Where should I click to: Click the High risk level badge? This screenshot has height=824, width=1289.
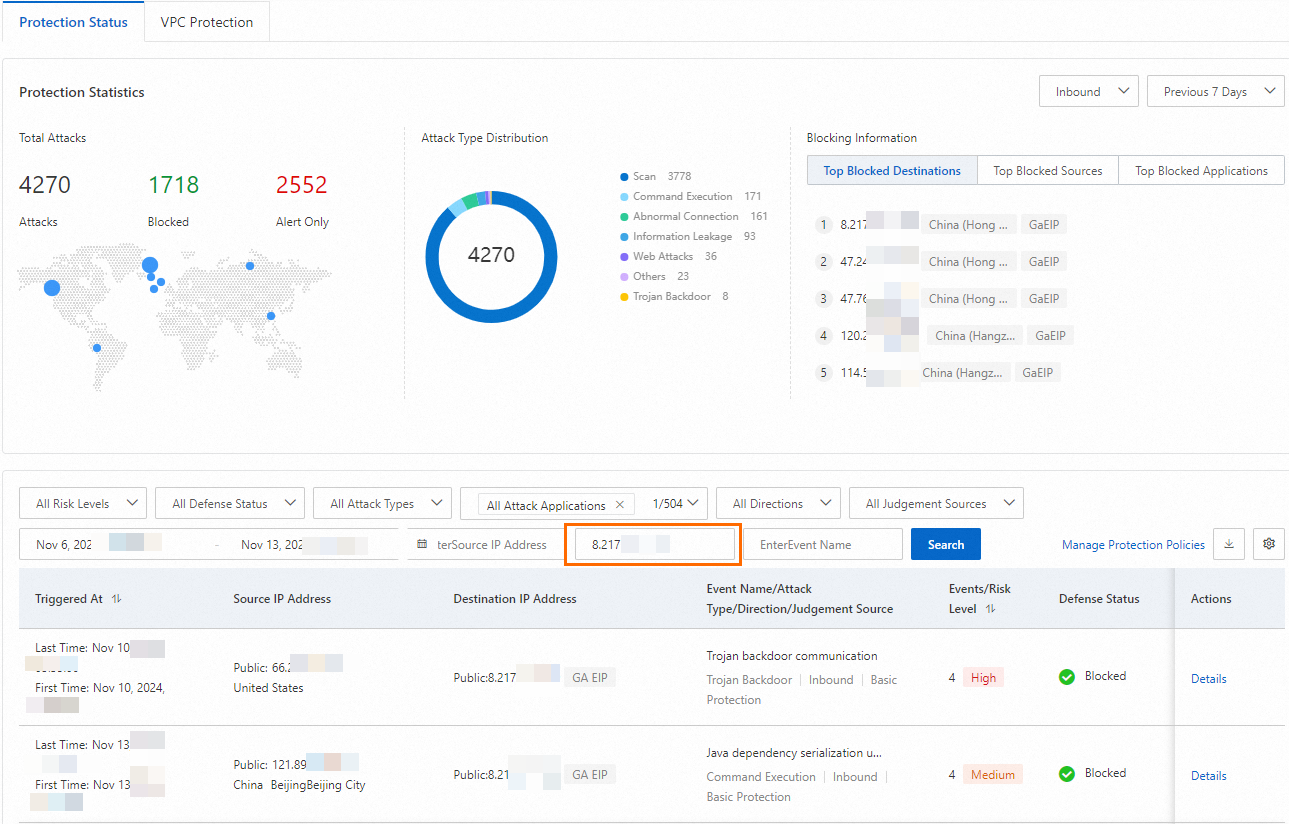coord(983,678)
